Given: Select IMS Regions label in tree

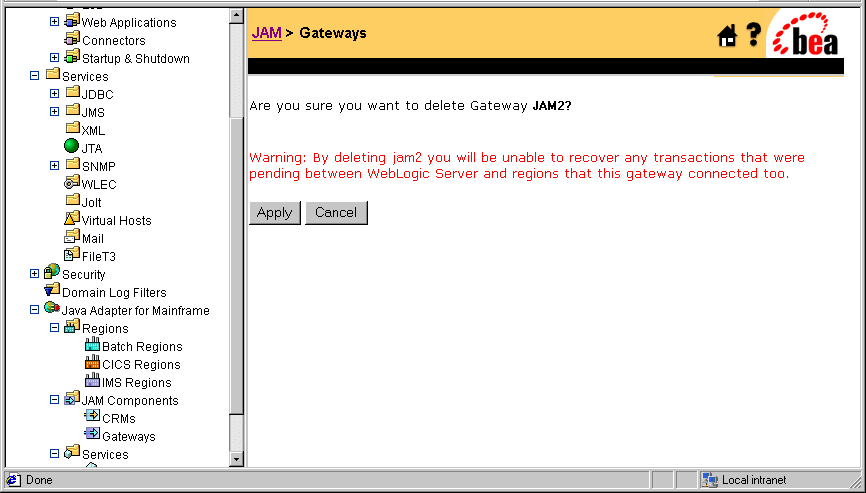Looking at the screenshot, I should tap(136, 383).
